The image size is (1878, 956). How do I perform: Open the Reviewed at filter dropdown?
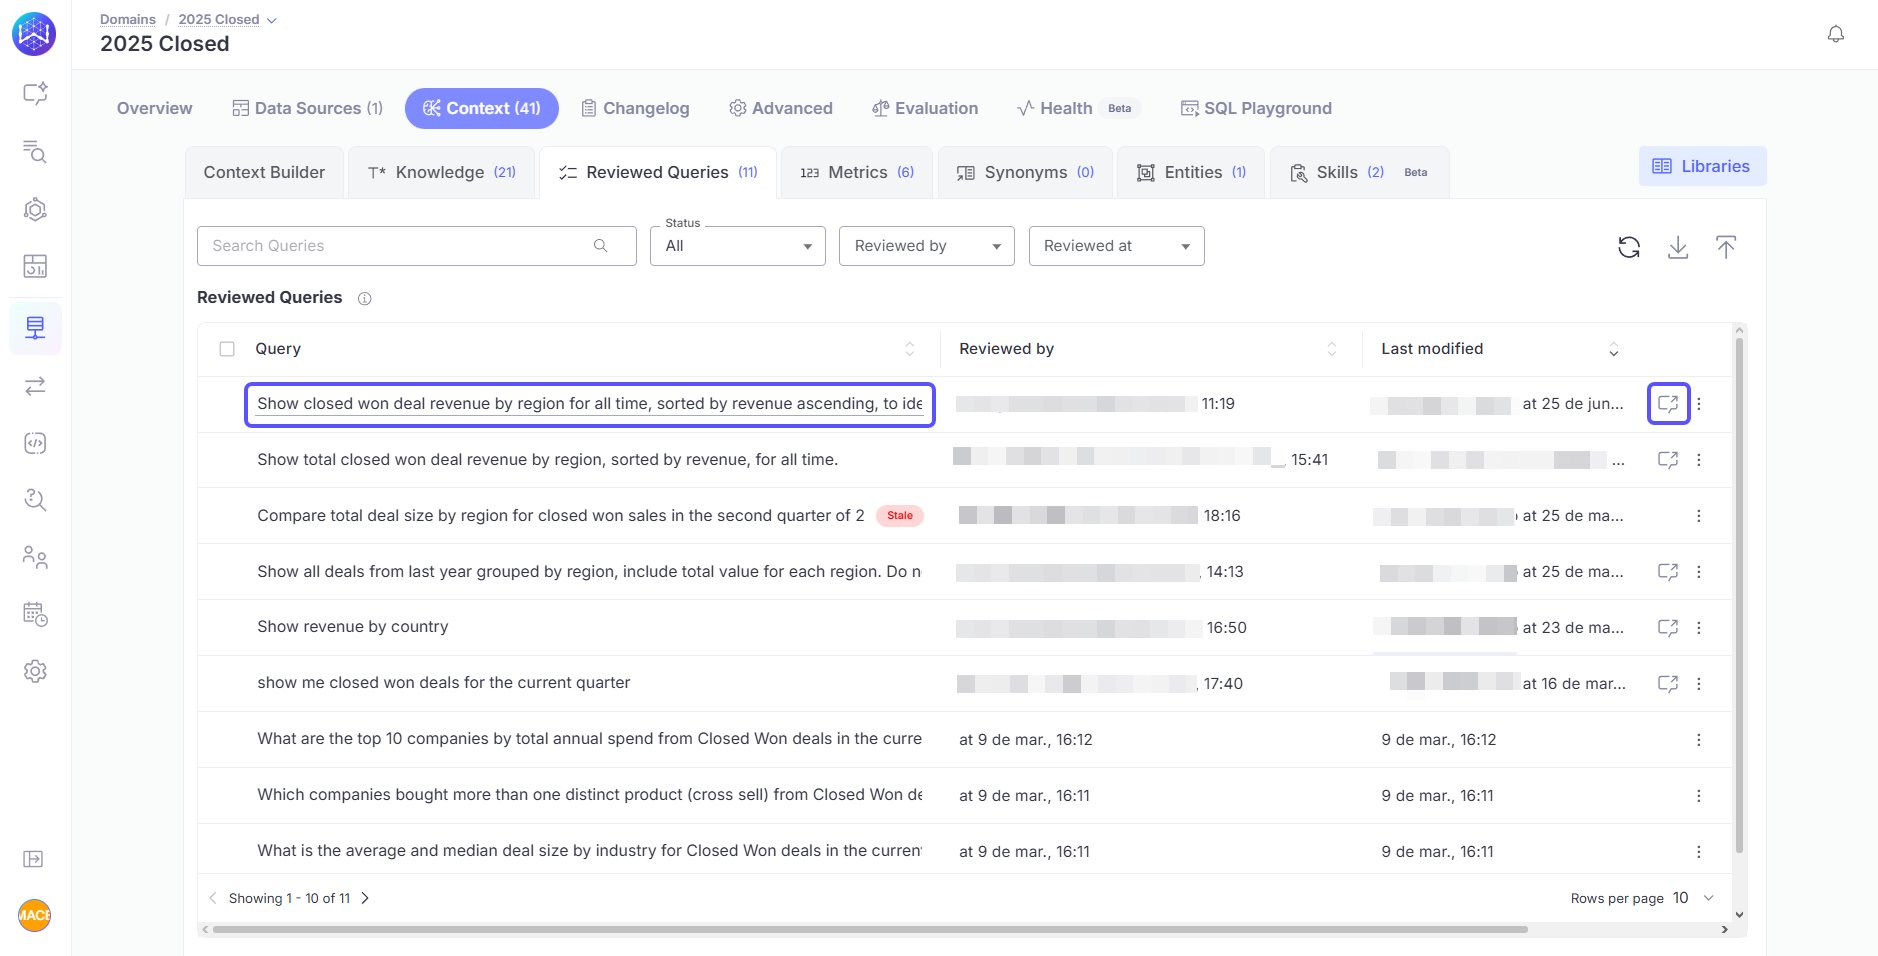point(1116,246)
